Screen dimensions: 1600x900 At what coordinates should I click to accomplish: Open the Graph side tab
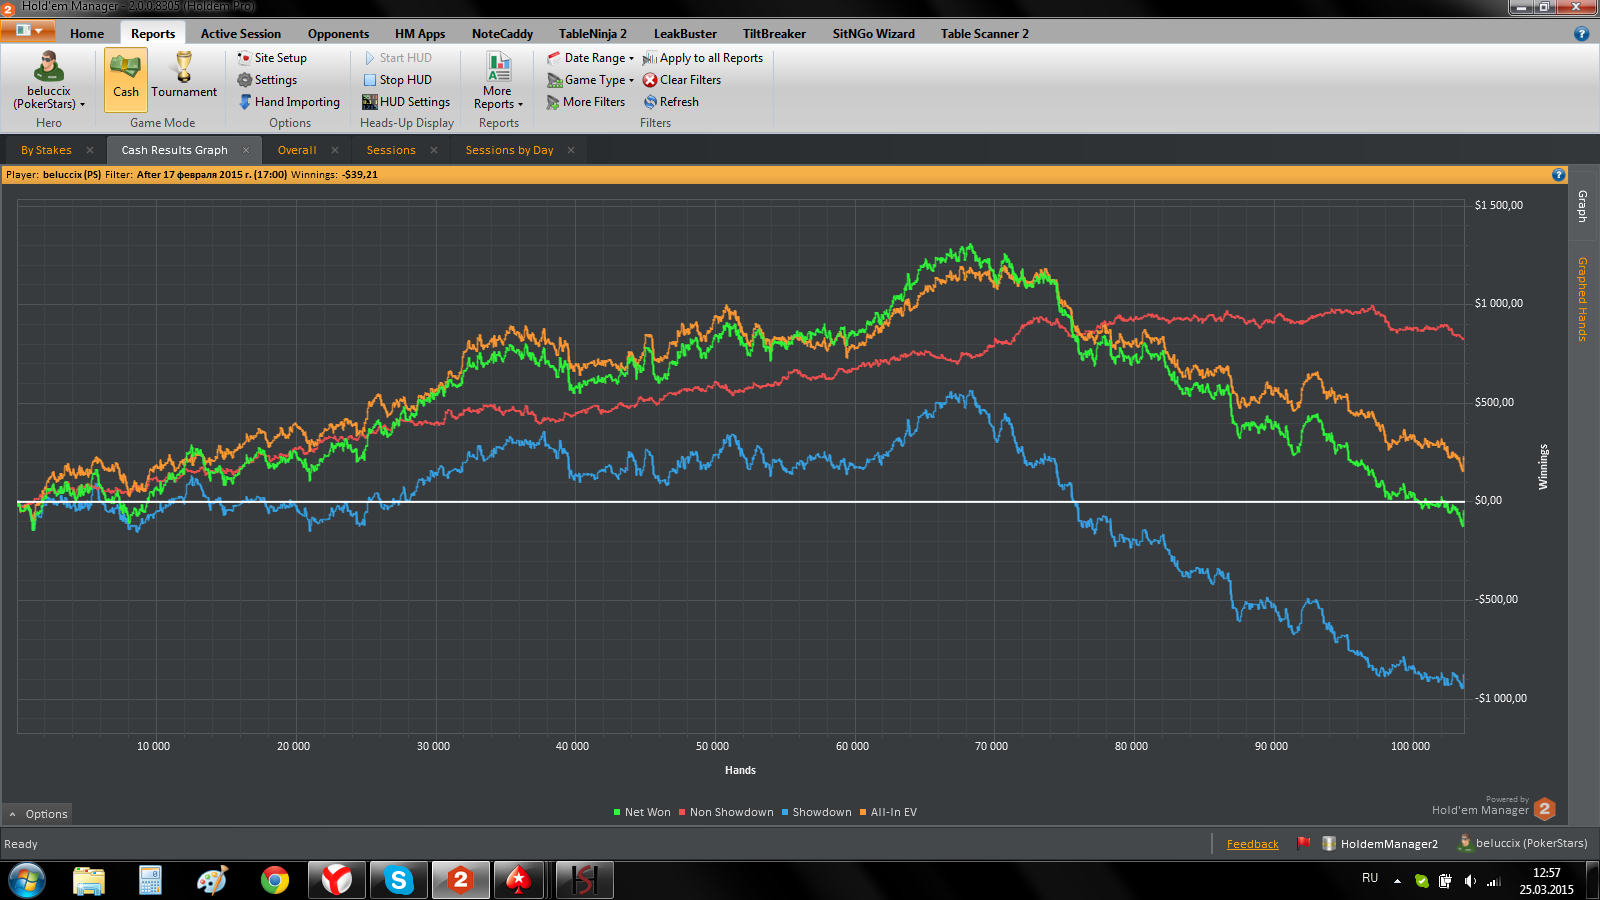tap(1582, 206)
